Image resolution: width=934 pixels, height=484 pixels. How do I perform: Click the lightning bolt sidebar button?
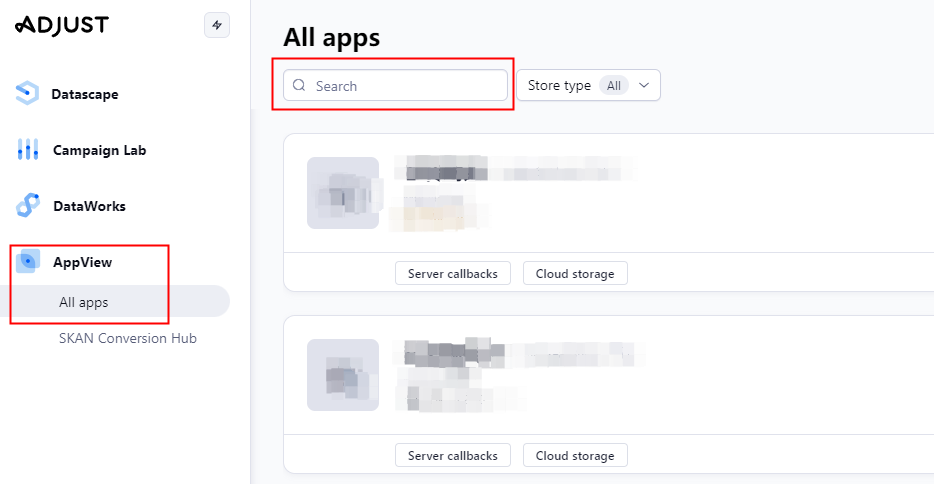(x=217, y=25)
